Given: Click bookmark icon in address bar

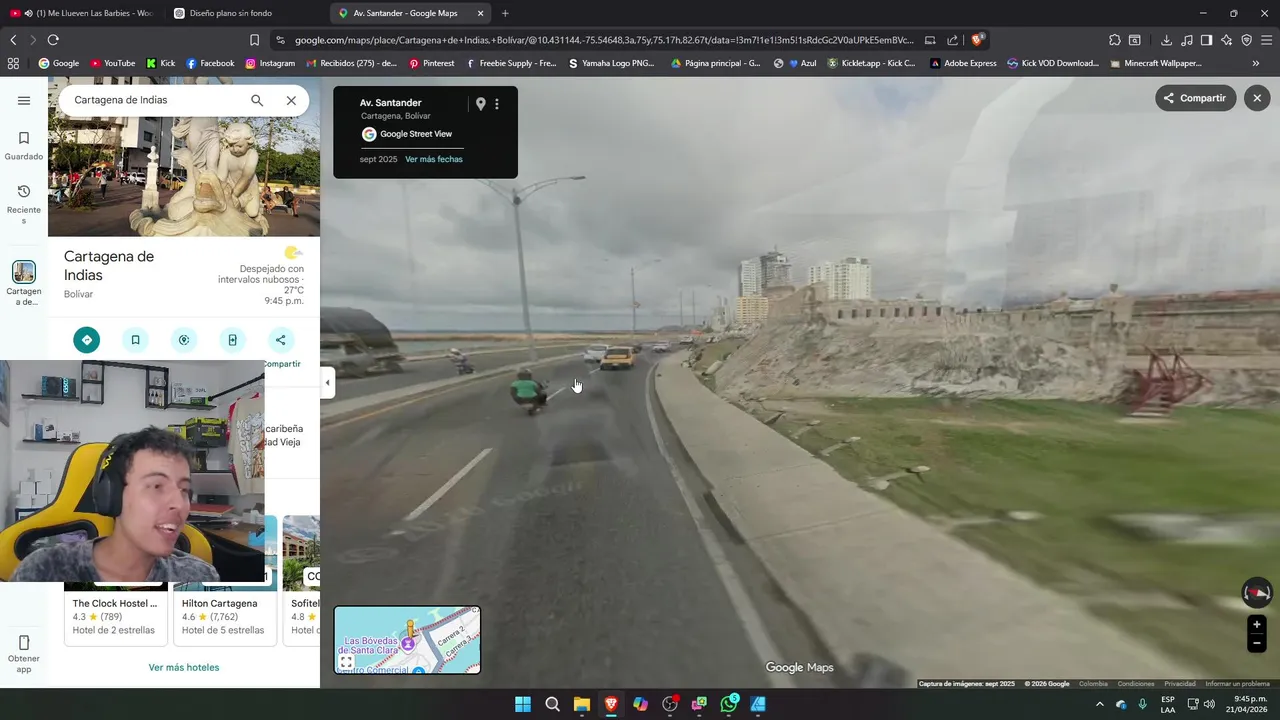Looking at the screenshot, I should pos(254,40).
